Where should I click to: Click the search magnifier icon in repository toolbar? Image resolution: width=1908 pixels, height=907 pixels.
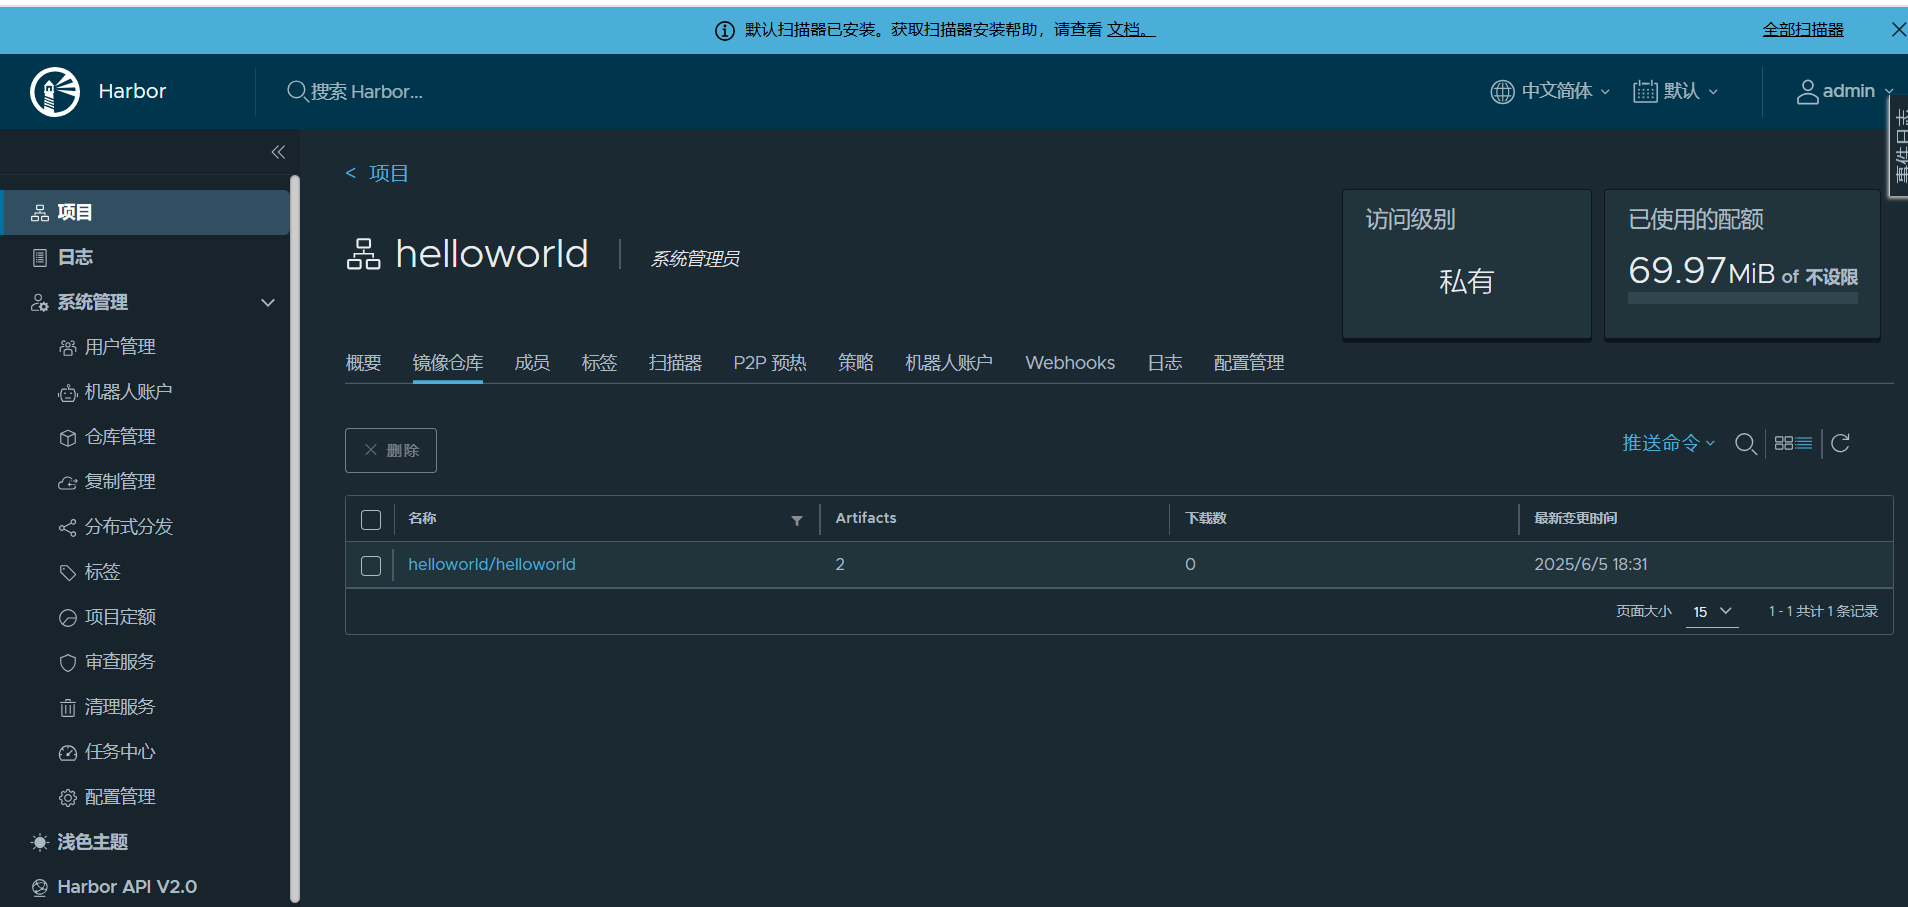pos(1746,444)
